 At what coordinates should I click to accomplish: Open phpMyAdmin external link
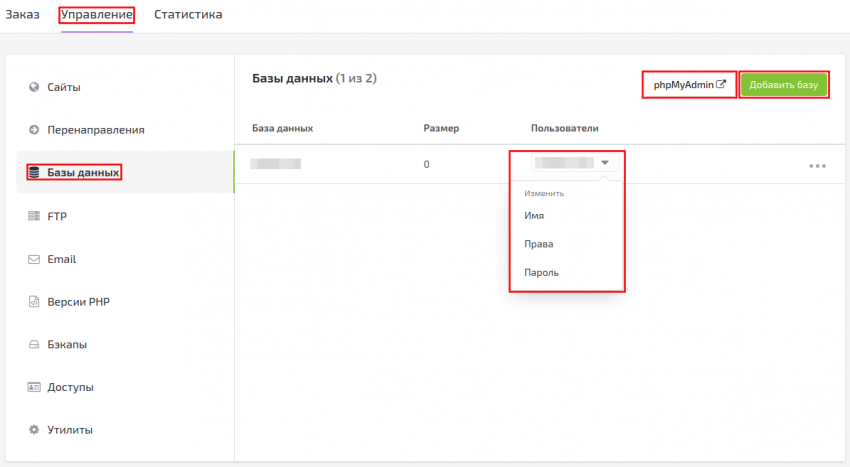(x=689, y=85)
